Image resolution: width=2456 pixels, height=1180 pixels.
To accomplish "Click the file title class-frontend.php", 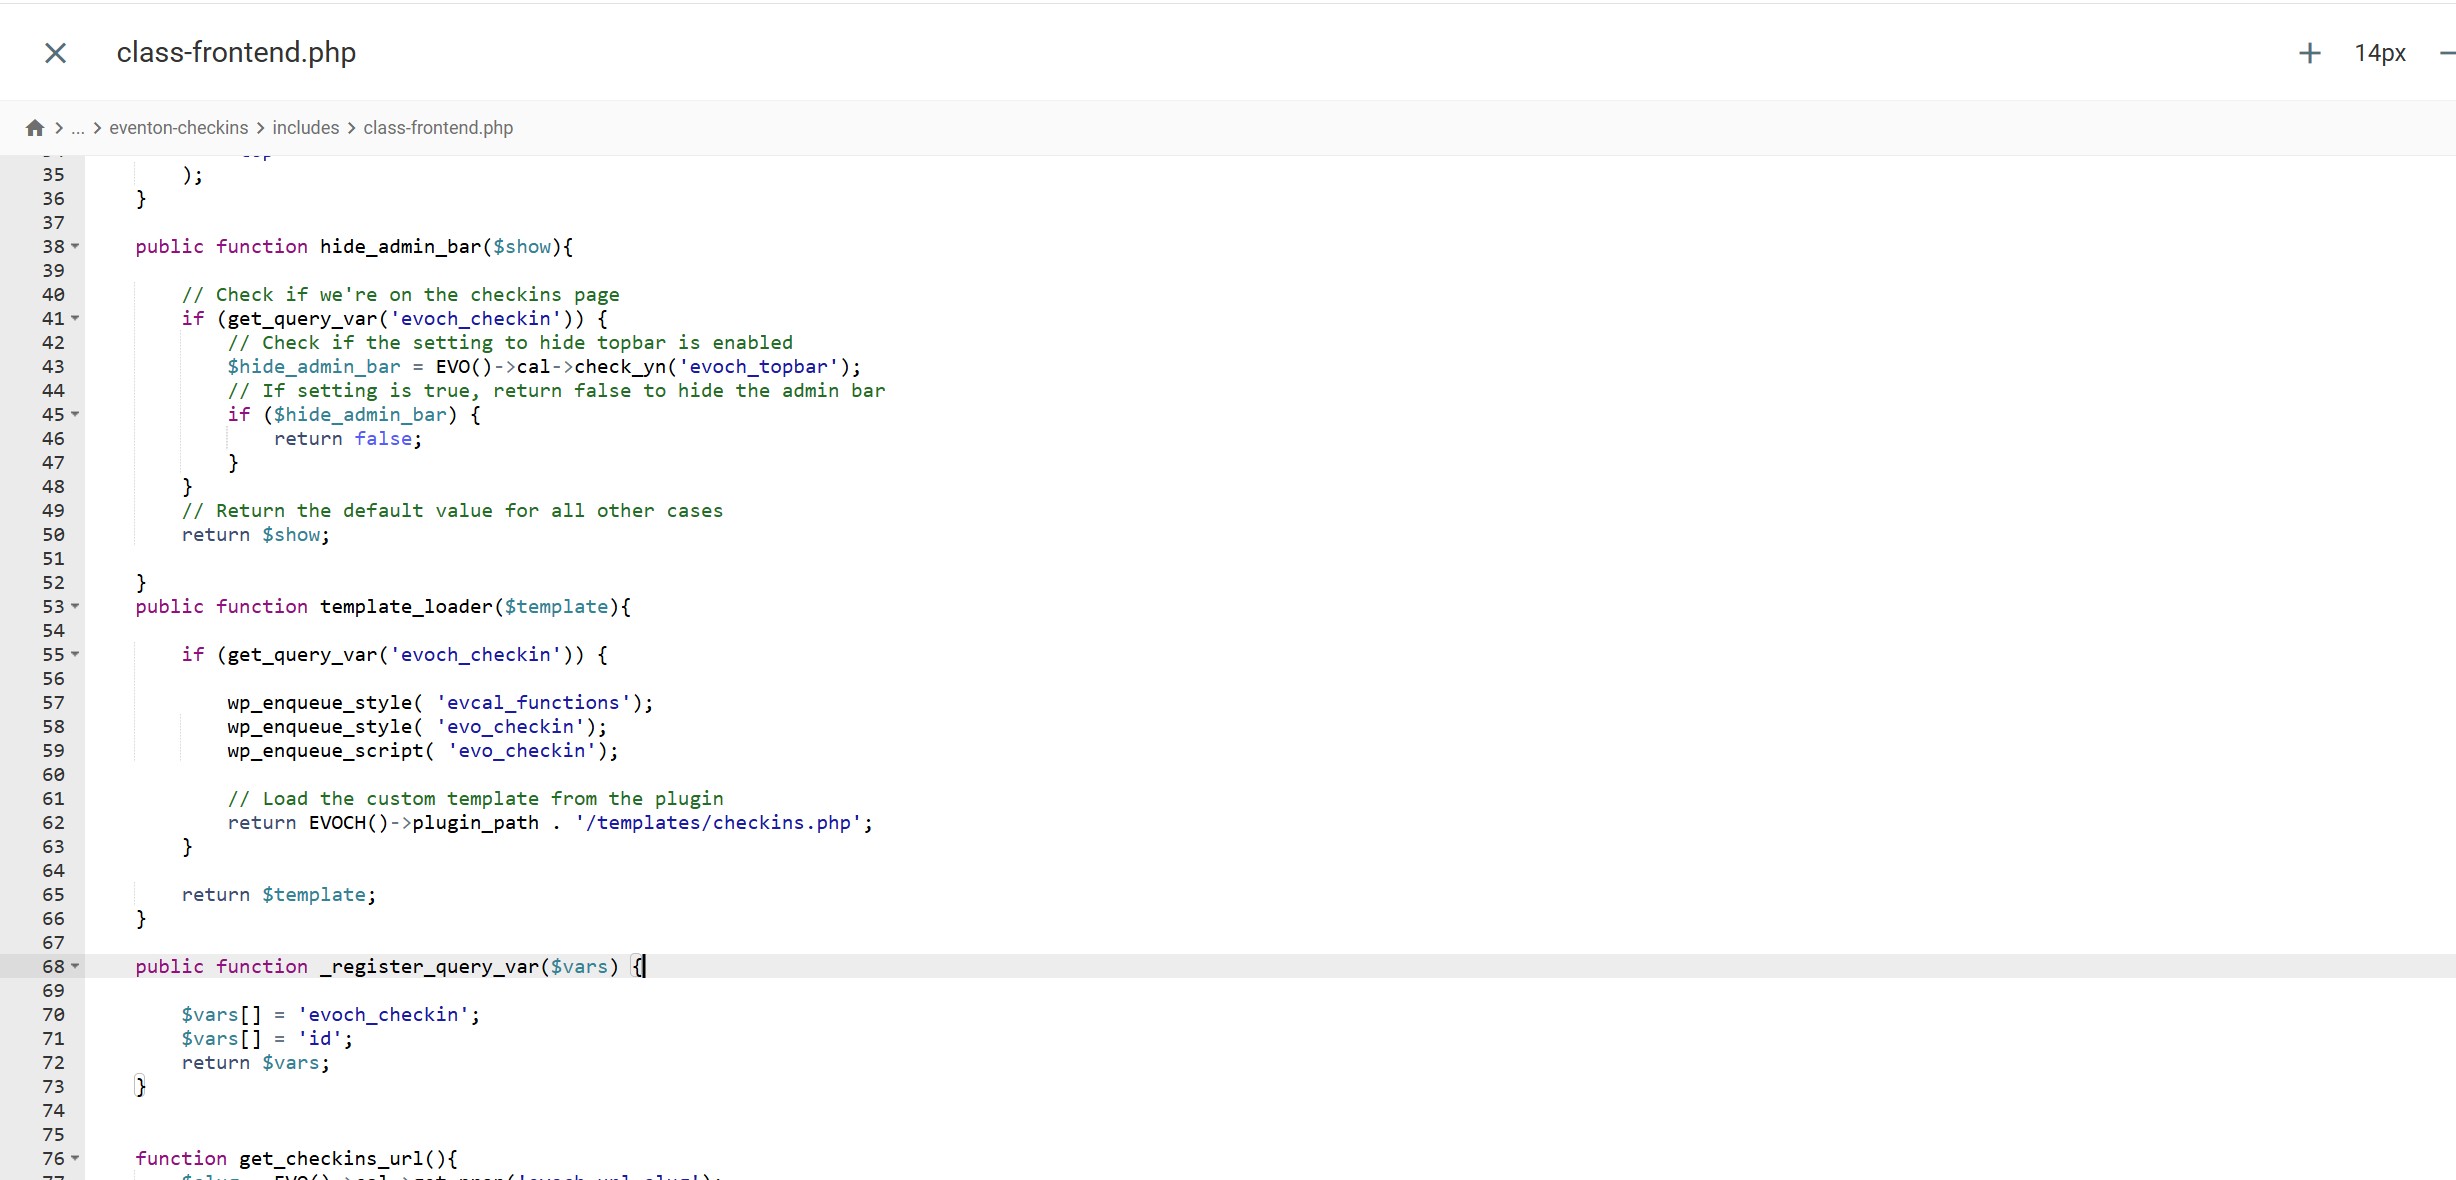I will [236, 53].
